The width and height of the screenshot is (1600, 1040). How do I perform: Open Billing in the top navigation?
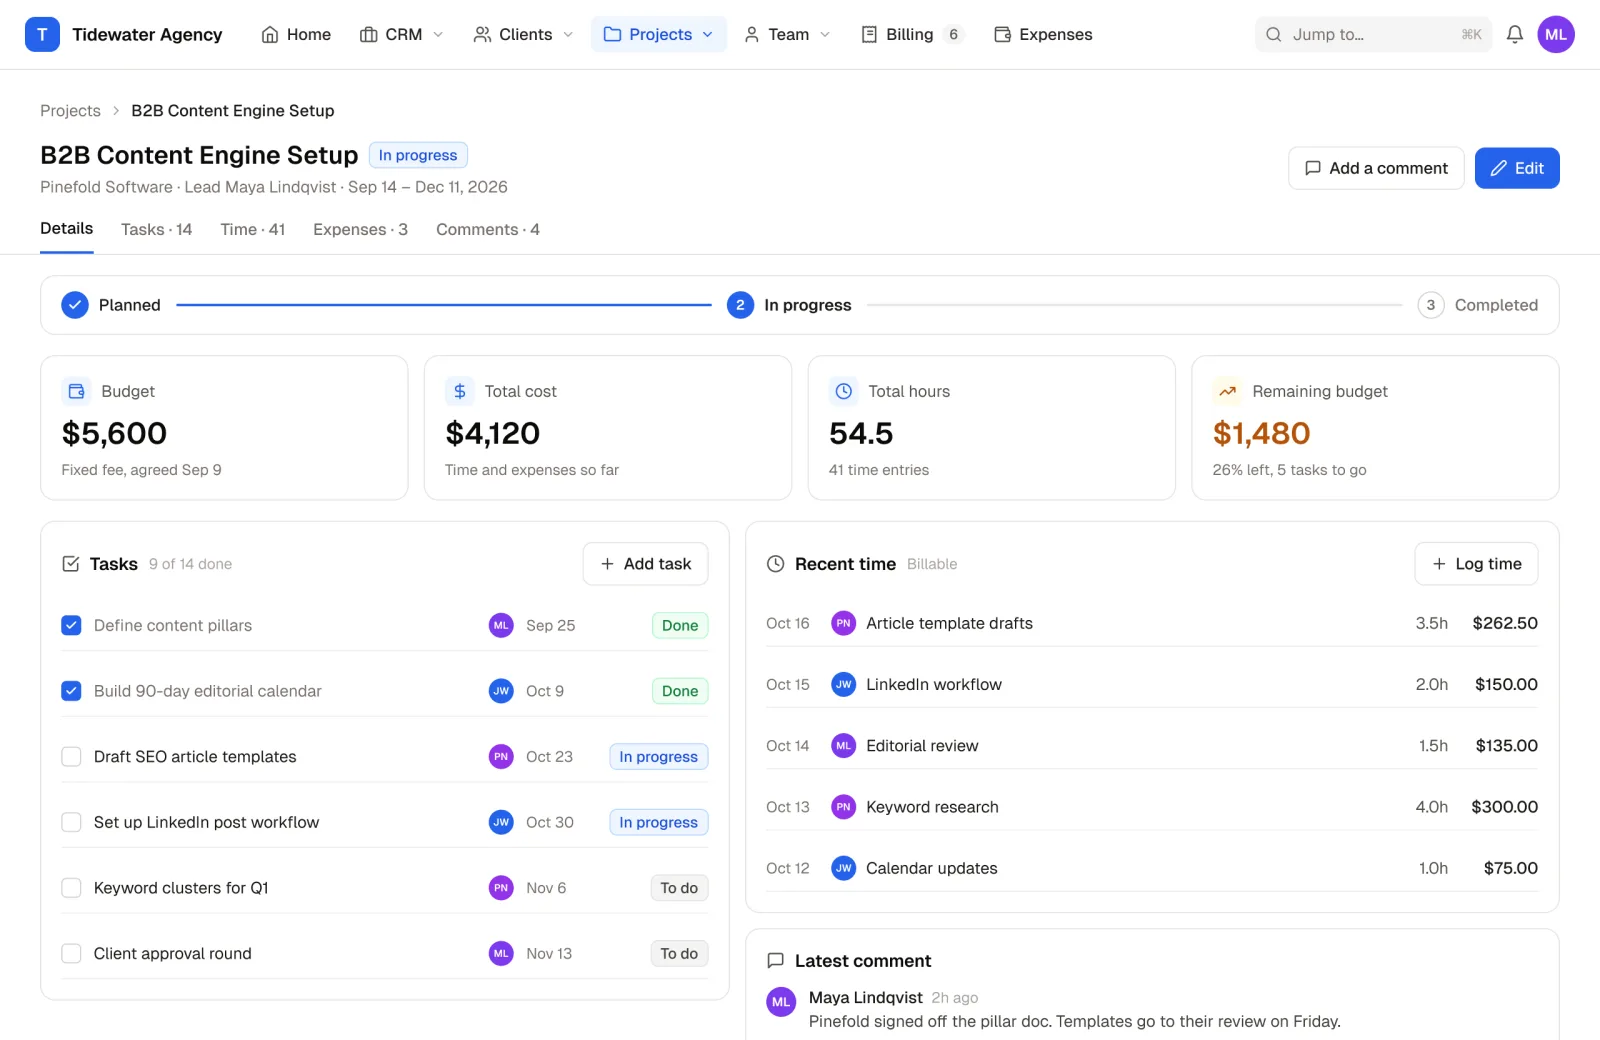pyautogui.click(x=911, y=34)
